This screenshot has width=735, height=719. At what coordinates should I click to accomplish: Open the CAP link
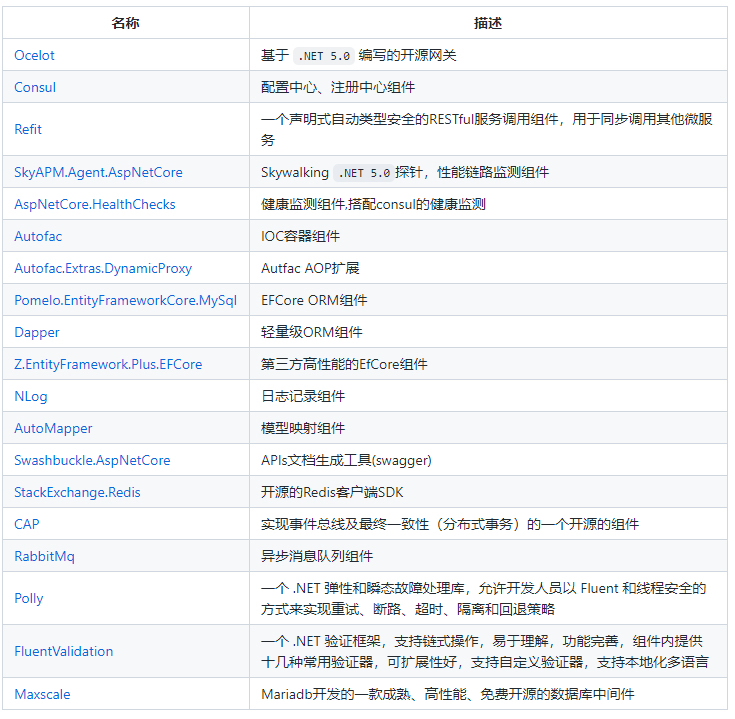(27, 524)
